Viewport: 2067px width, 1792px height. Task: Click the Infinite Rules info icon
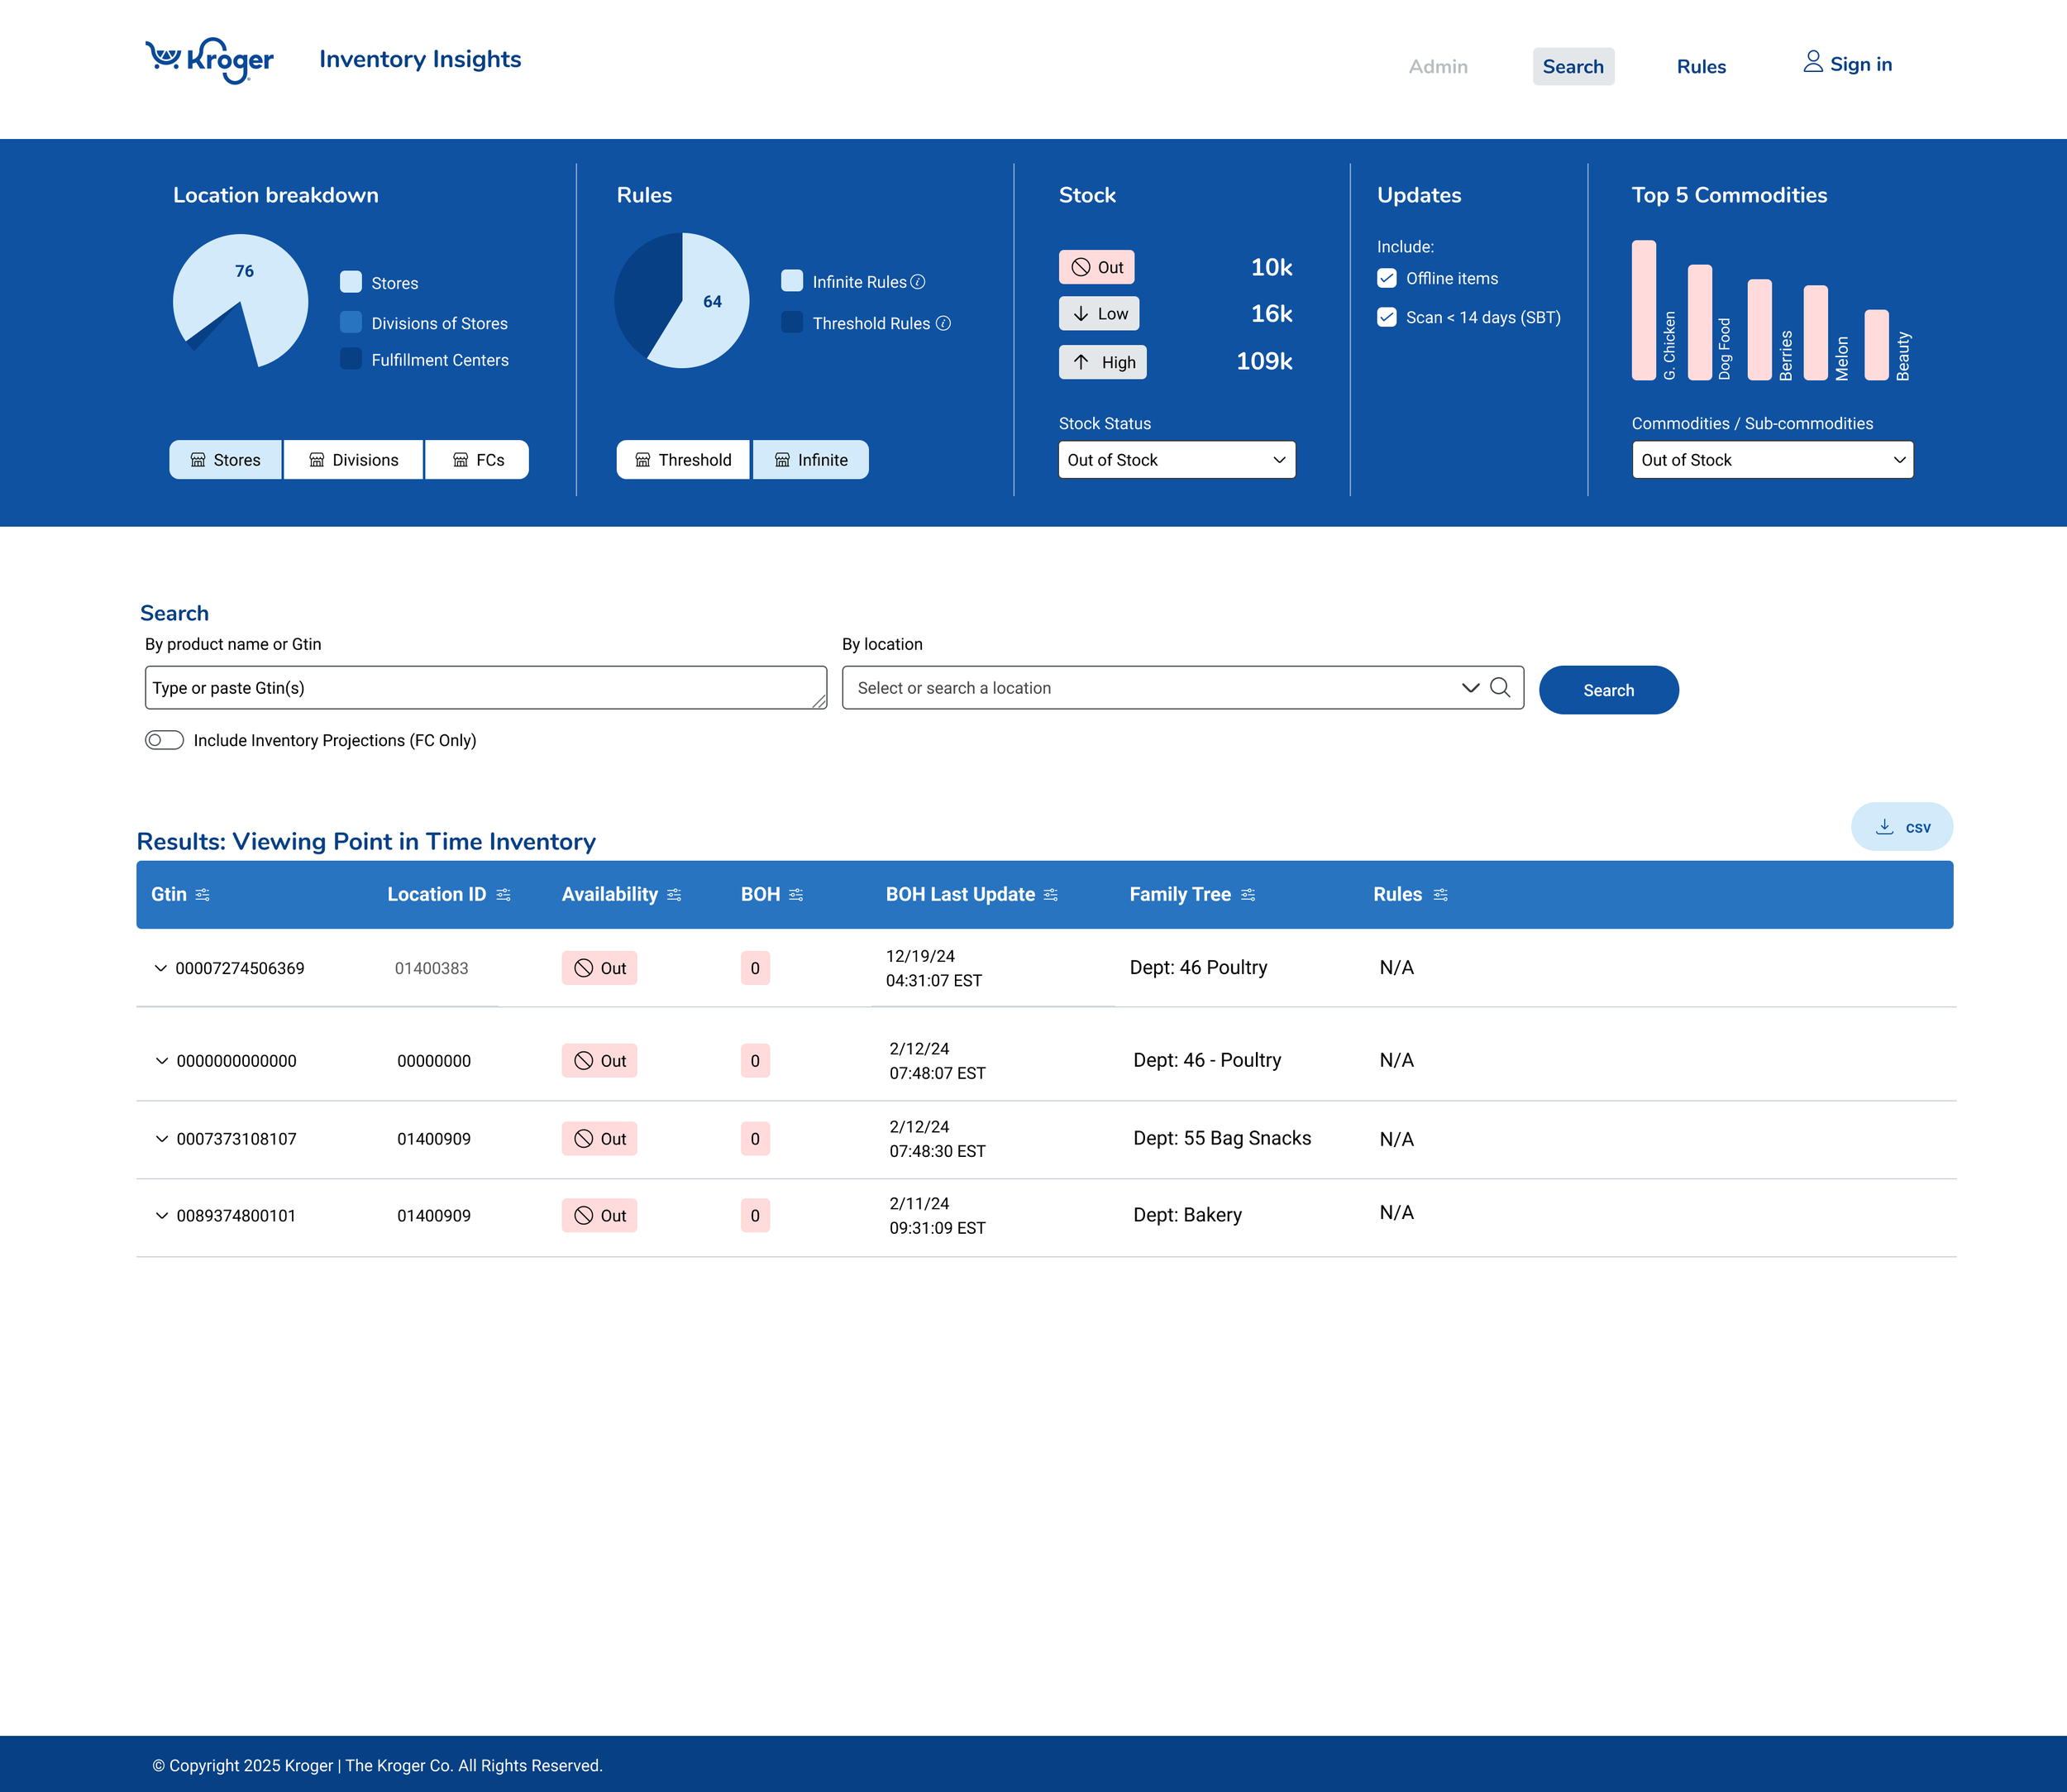(918, 282)
